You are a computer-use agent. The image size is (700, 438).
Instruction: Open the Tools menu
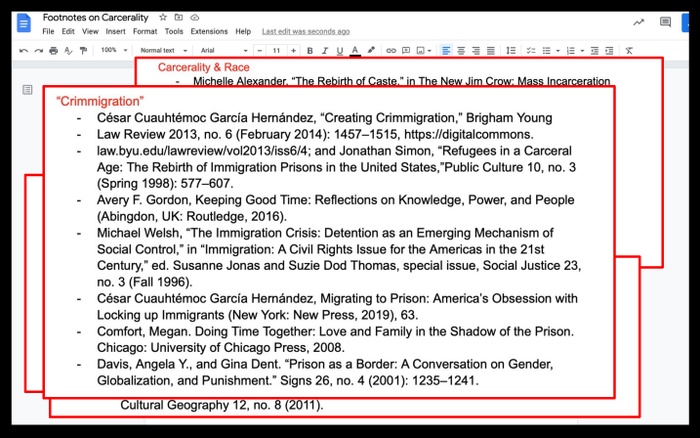coord(174,31)
